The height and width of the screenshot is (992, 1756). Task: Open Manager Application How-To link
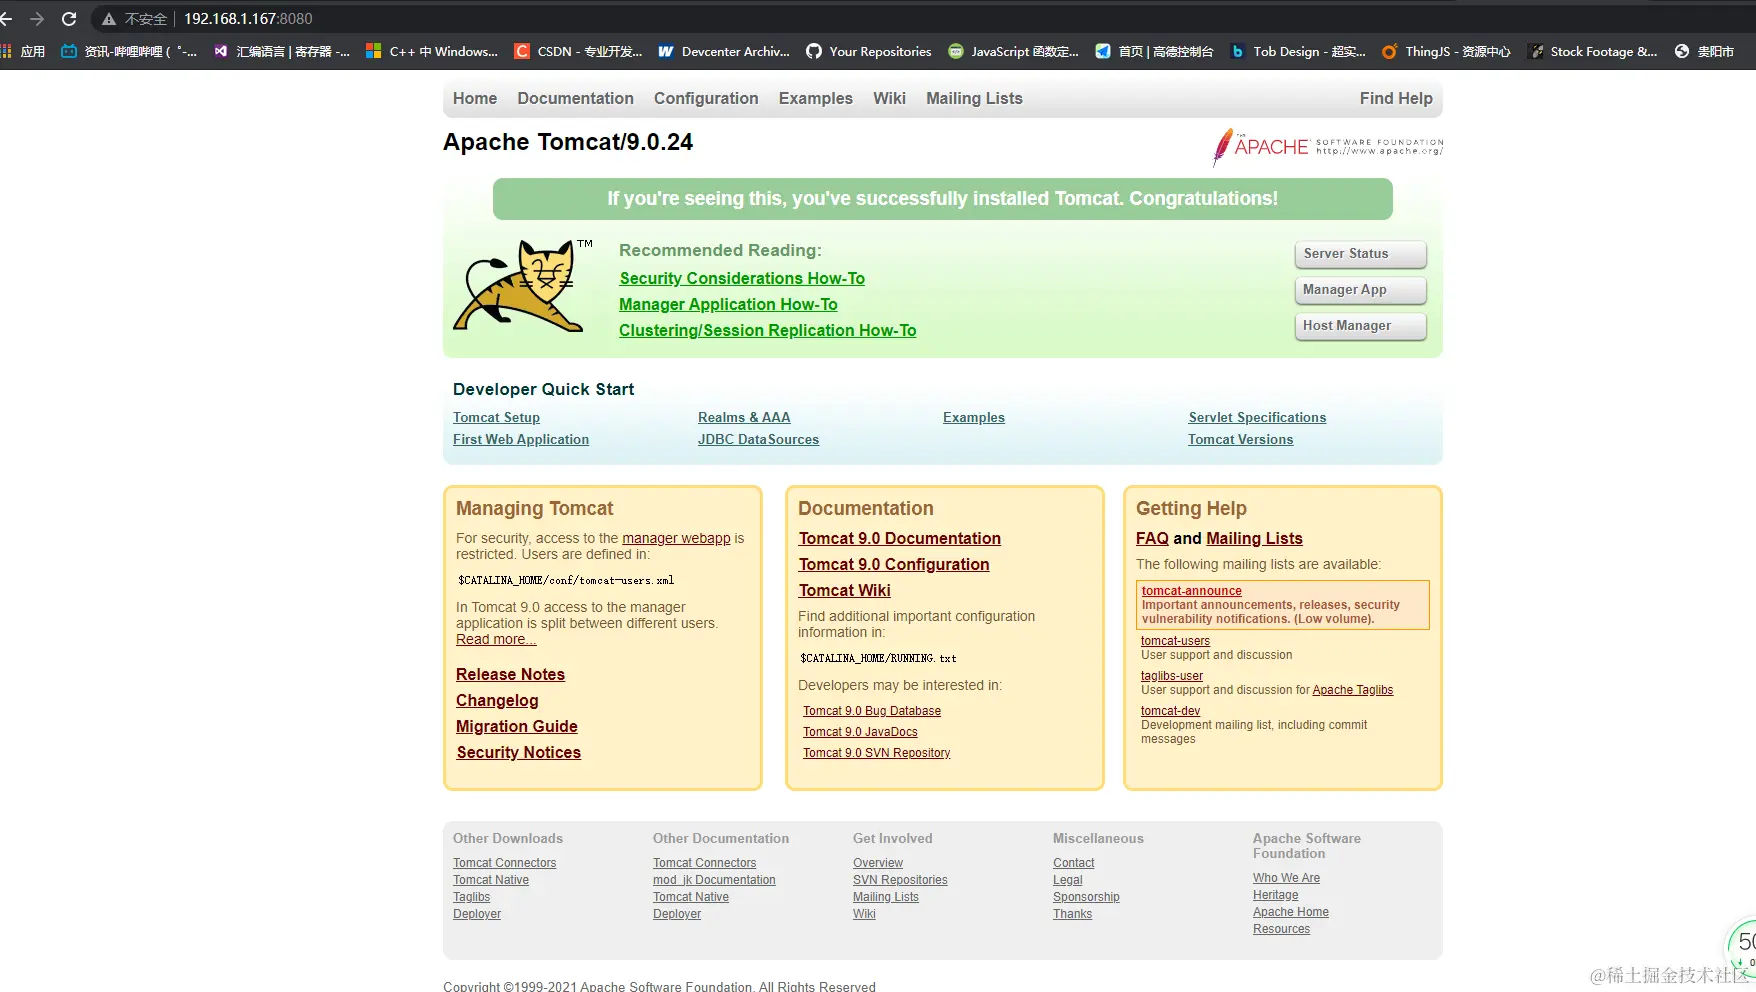coord(728,304)
